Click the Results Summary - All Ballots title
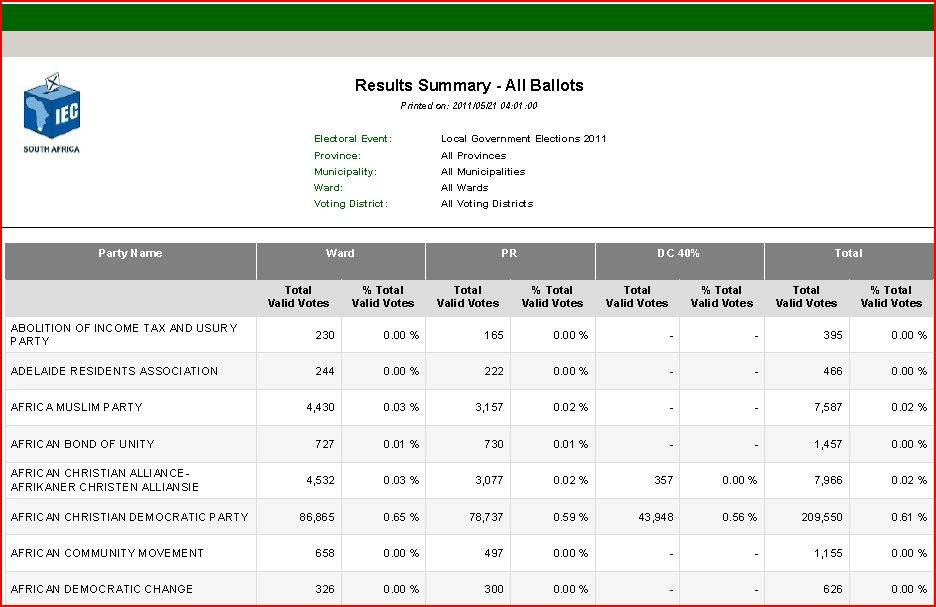Viewport: 936px width, 607px height. pos(469,86)
